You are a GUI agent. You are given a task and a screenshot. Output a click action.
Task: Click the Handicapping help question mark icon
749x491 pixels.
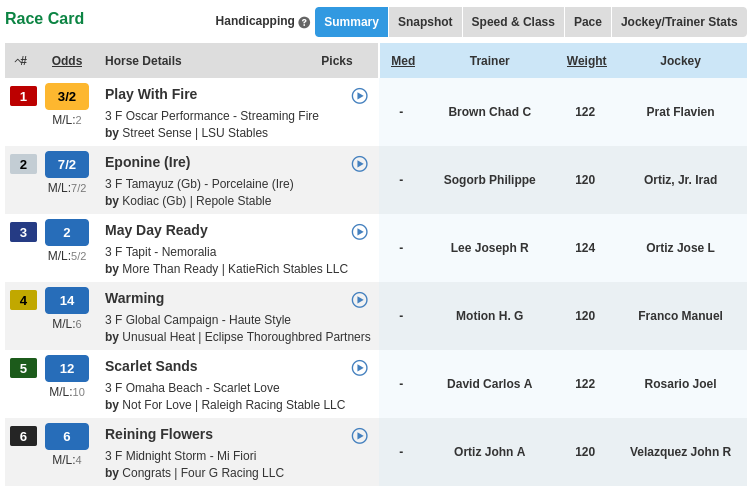(304, 22)
